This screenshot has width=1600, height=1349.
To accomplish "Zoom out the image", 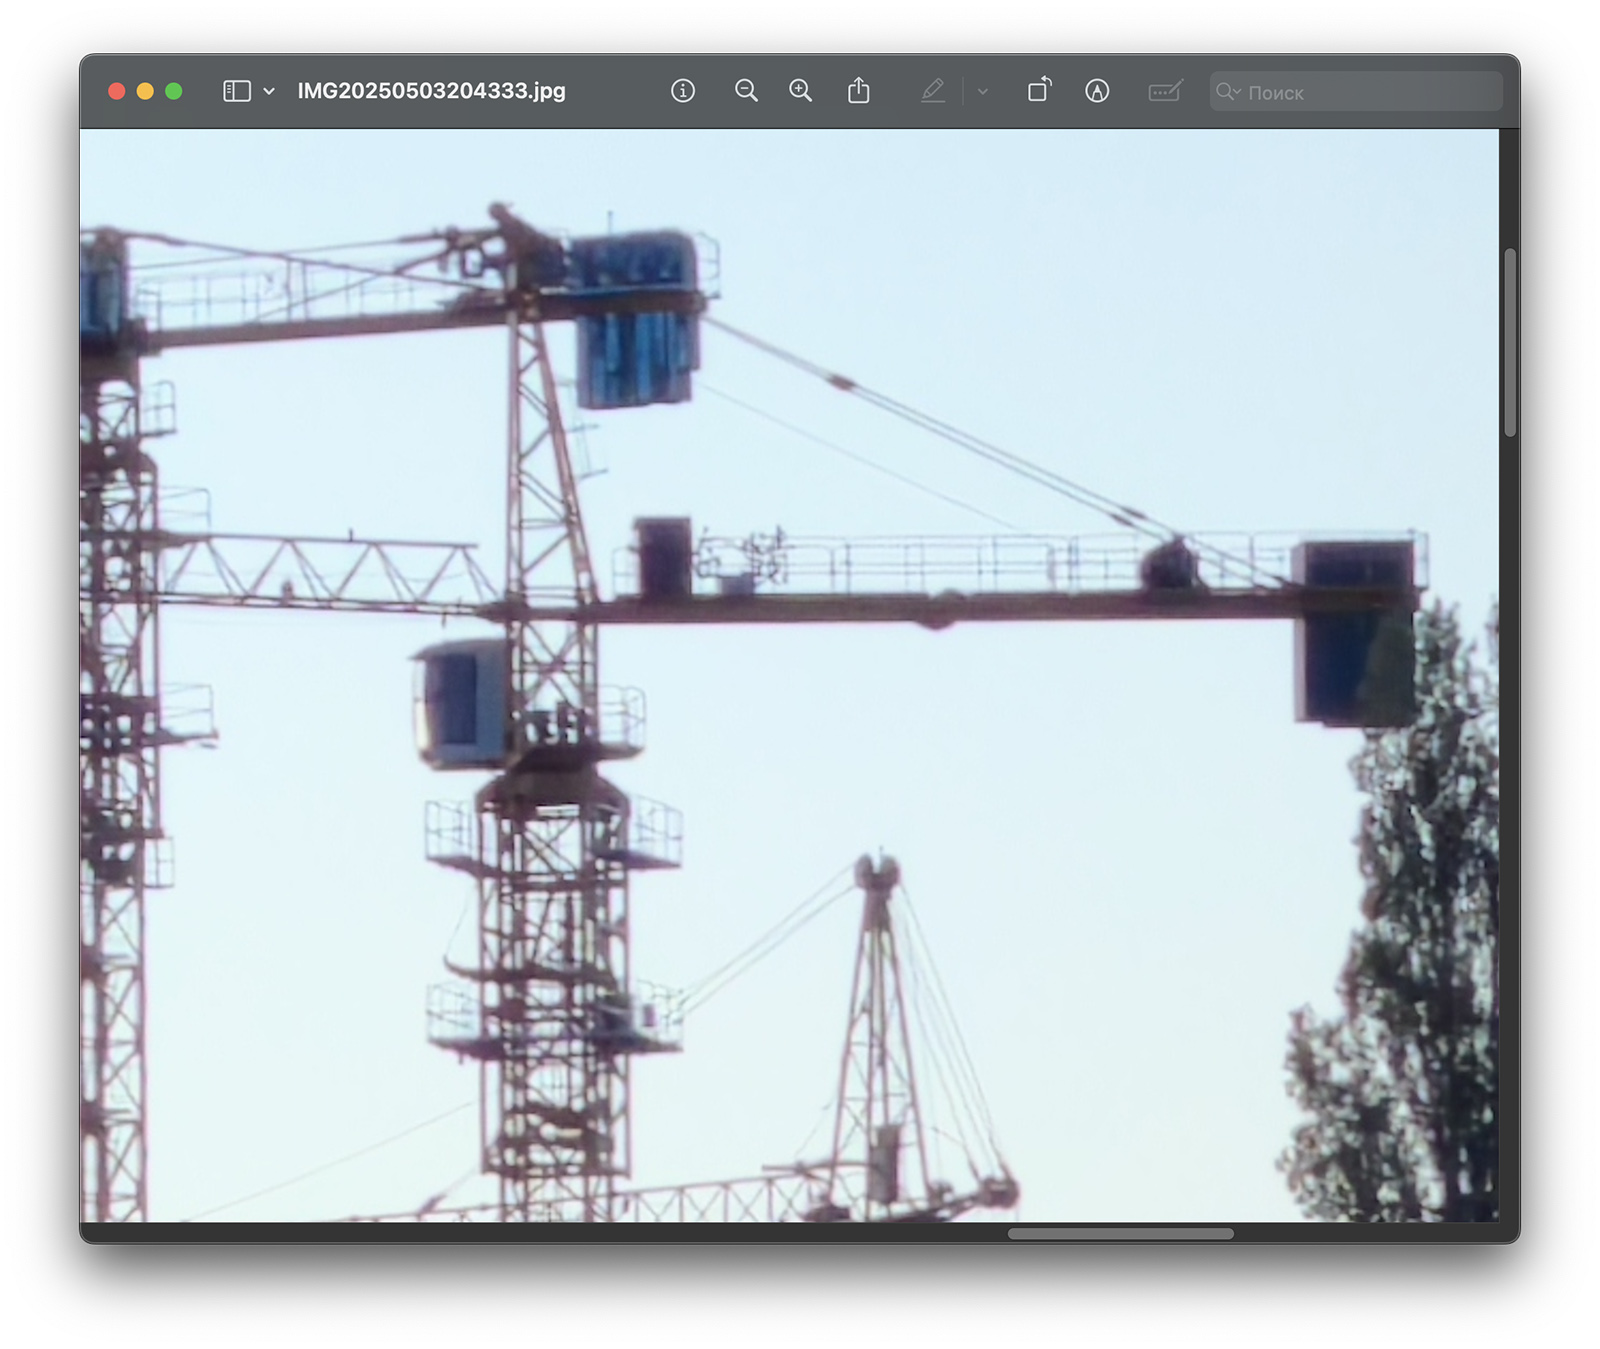I will pos(746,91).
